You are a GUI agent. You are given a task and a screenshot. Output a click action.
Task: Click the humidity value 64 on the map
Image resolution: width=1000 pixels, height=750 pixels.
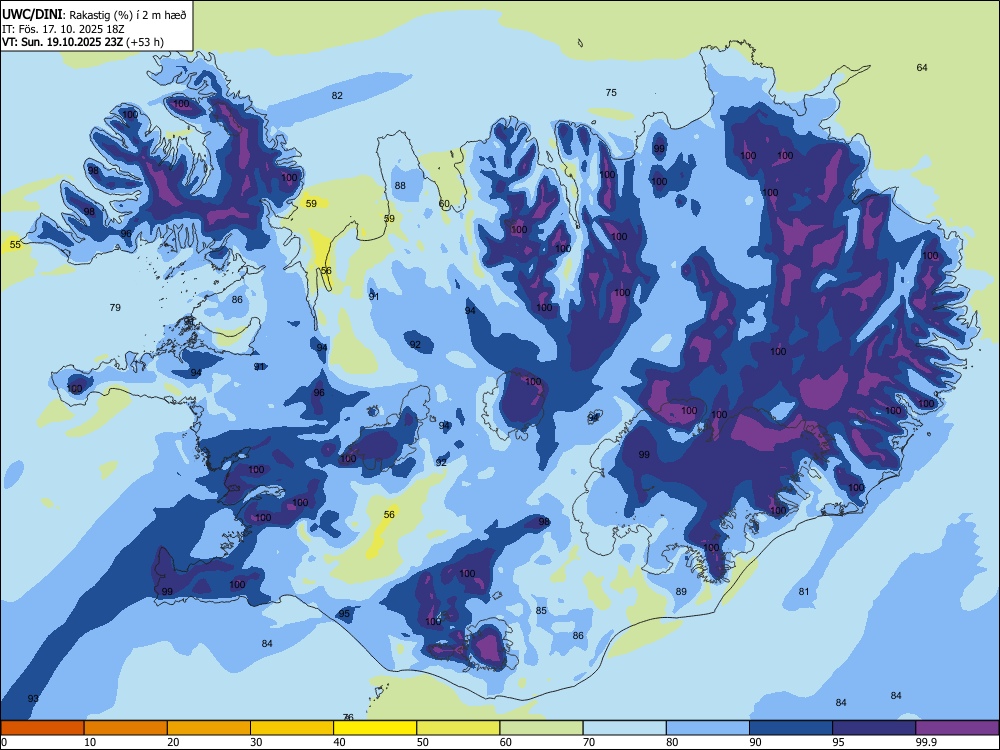pos(922,68)
